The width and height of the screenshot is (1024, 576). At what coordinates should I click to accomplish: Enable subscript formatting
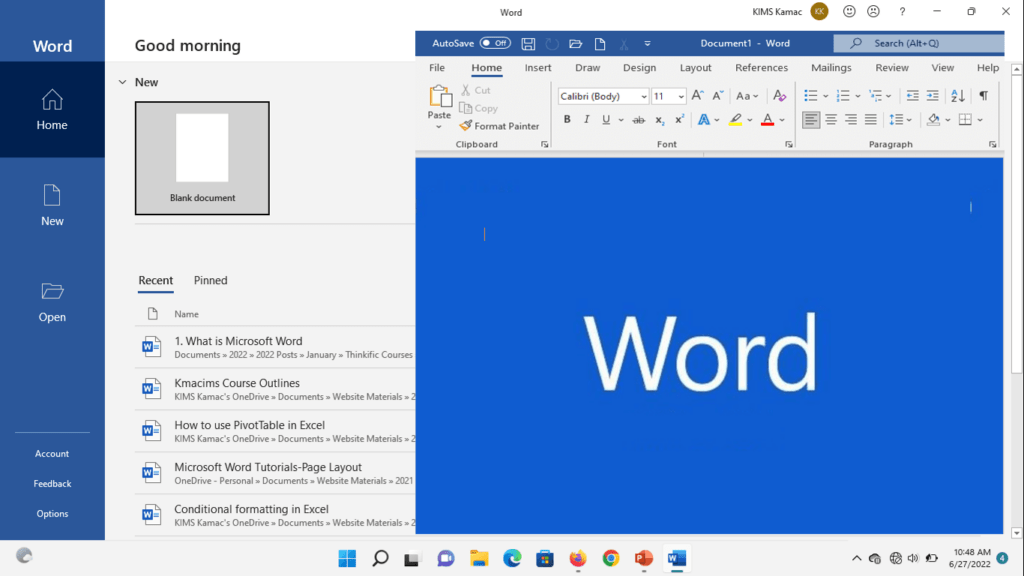coord(660,119)
